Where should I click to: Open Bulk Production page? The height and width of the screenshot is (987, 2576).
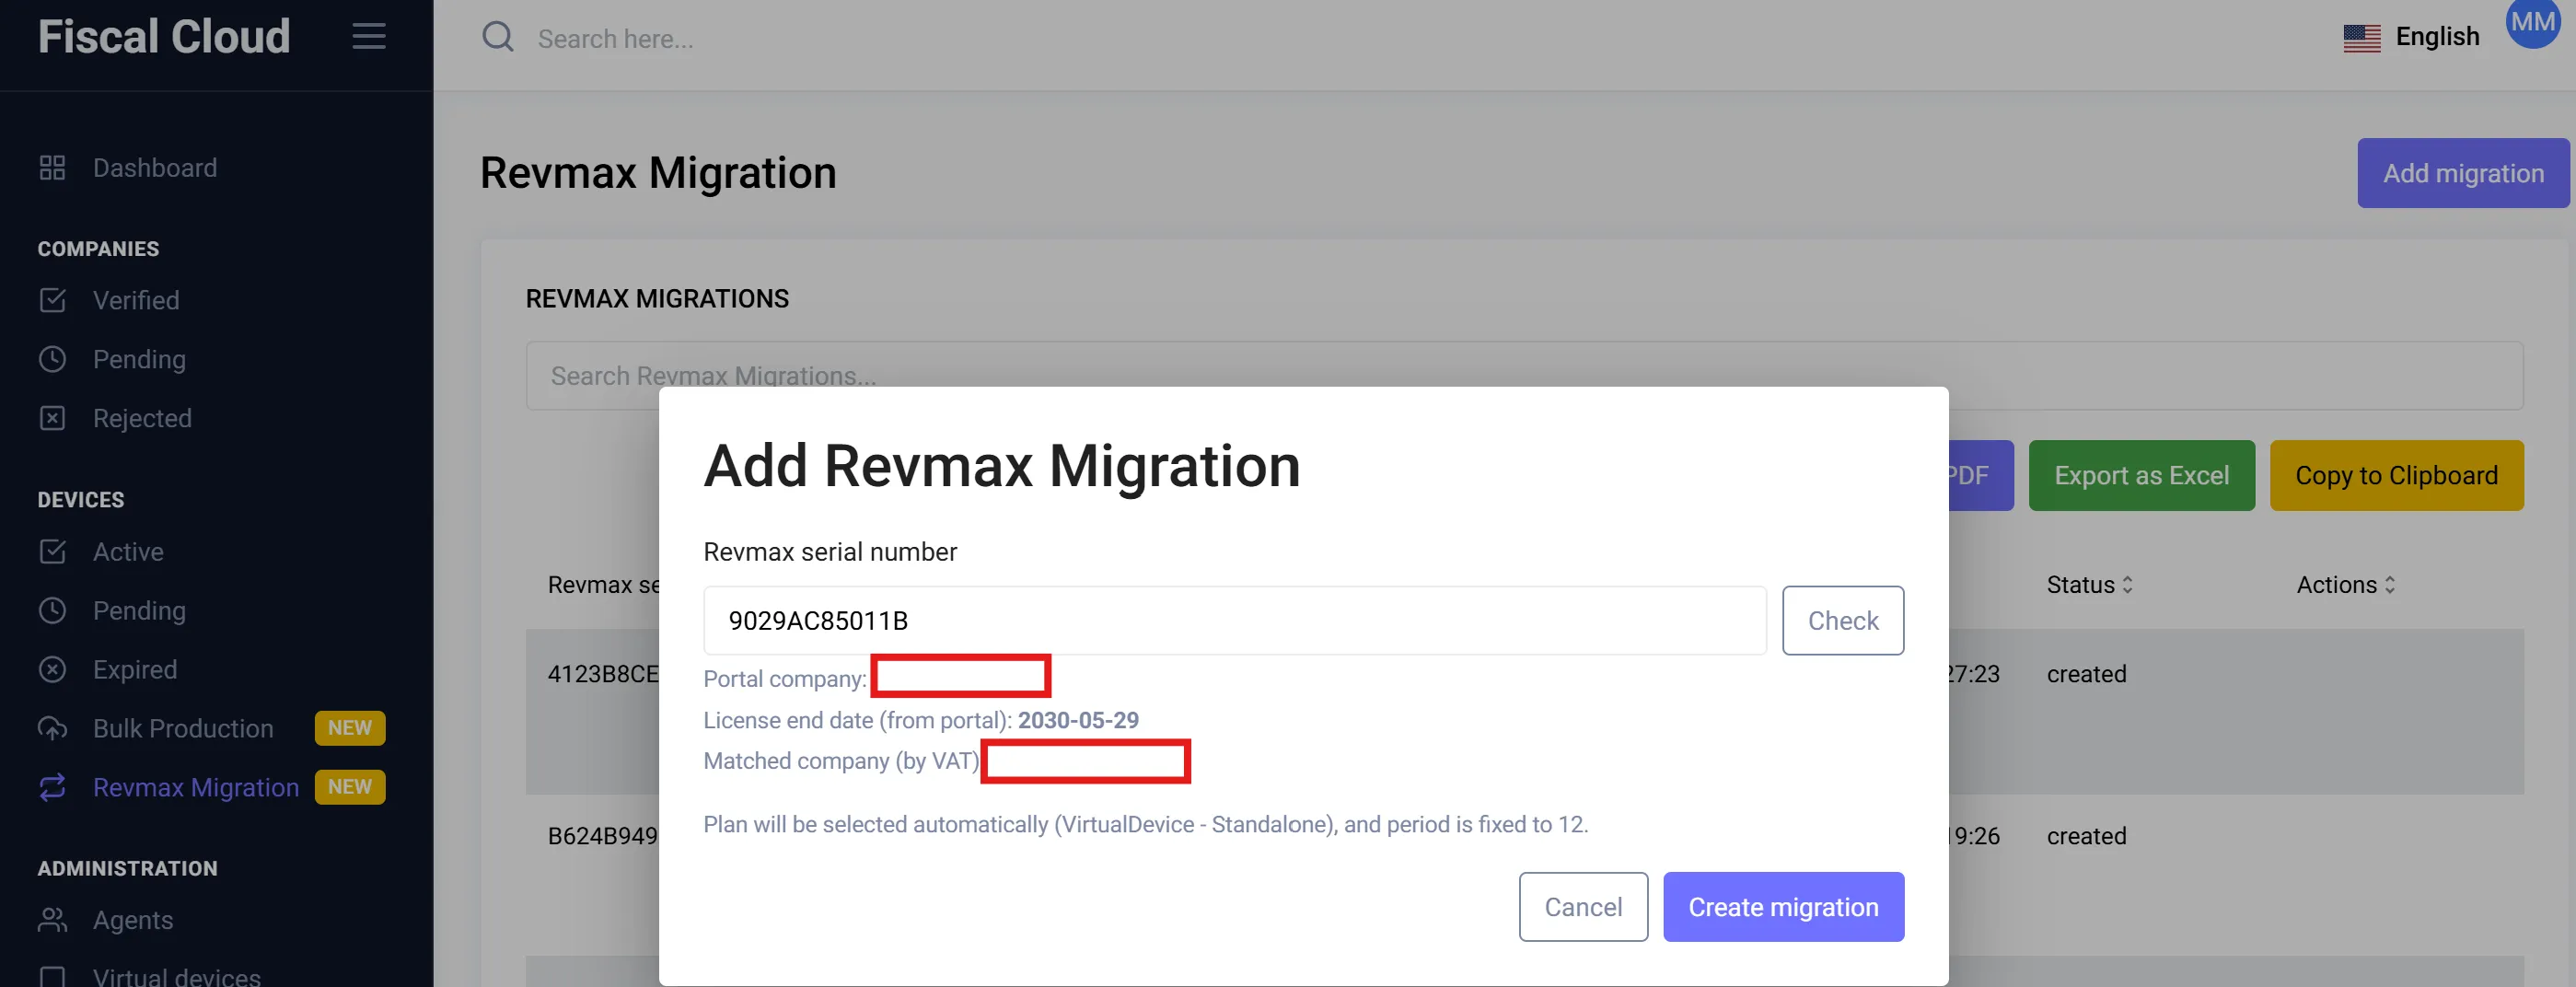(x=183, y=728)
